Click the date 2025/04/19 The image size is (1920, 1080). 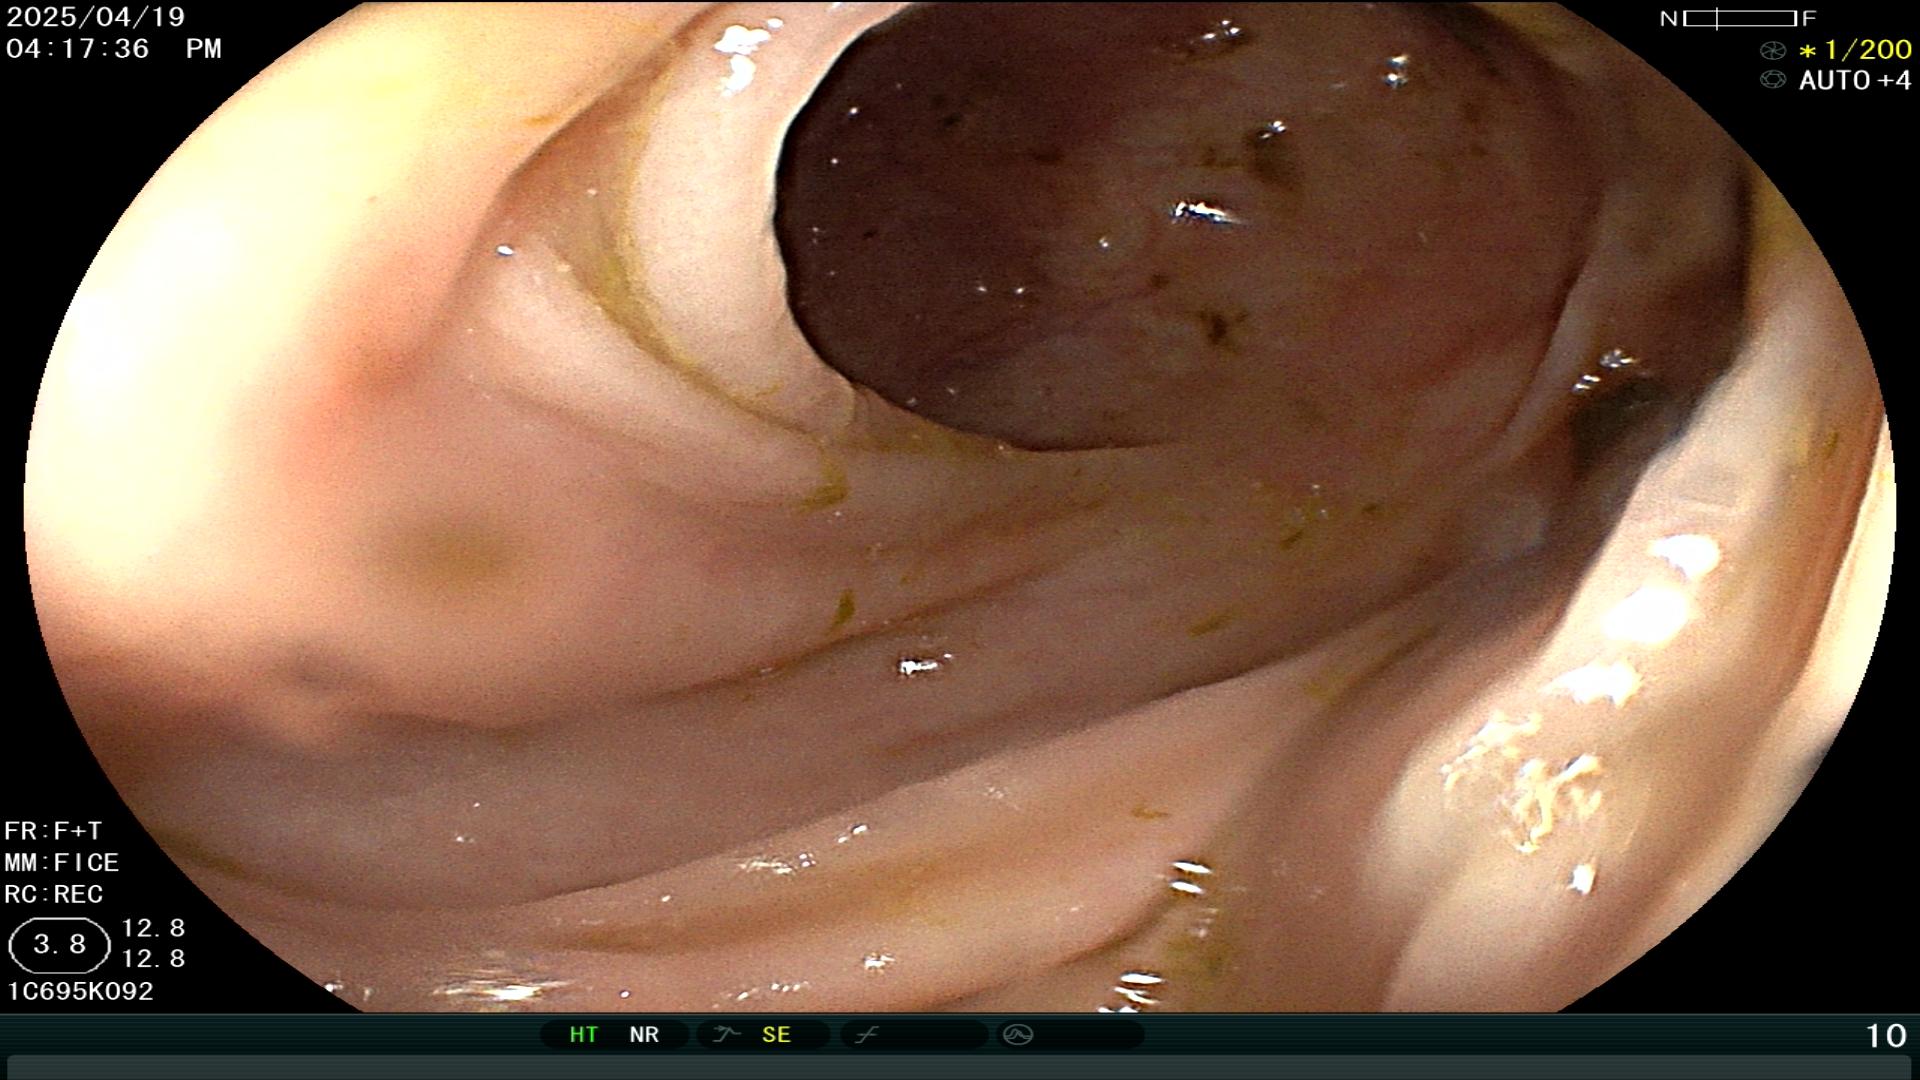(96, 17)
